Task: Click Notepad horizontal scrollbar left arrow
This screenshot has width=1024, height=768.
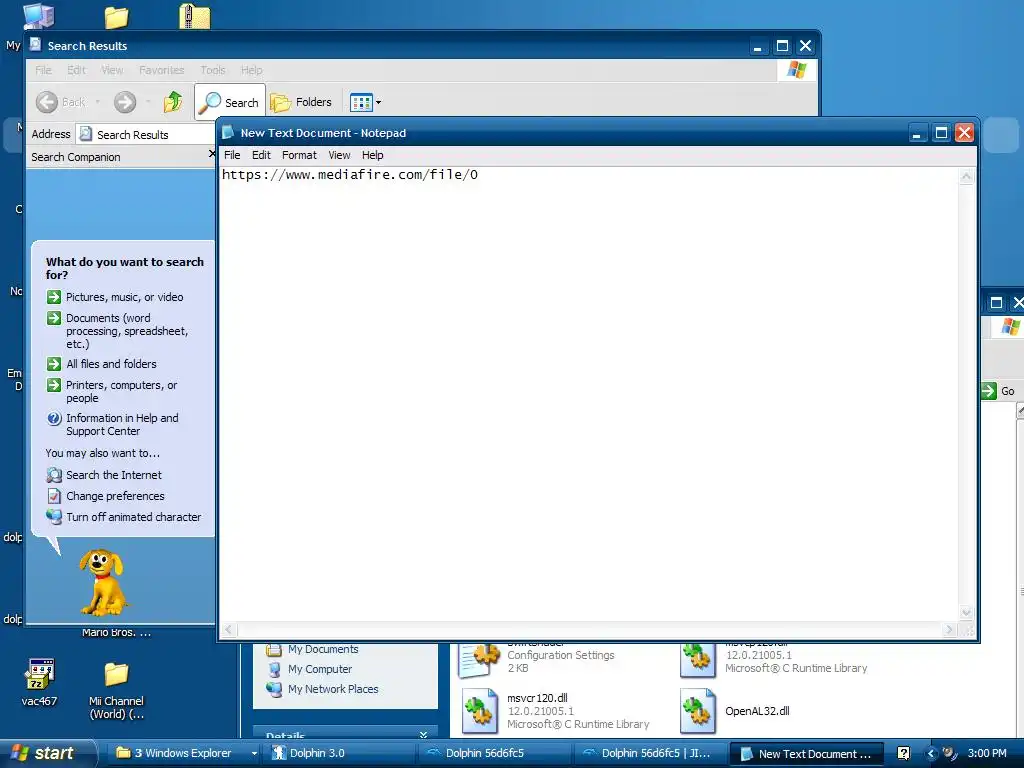Action: coord(229,630)
